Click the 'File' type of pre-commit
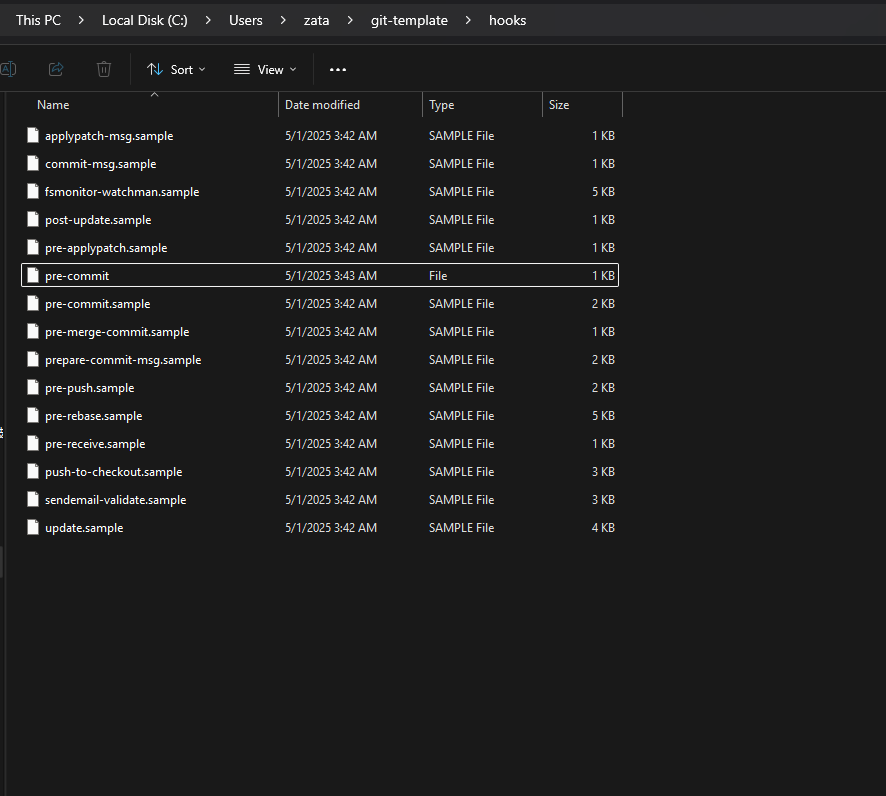This screenshot has width=886, height=796. [x=438, y=276]
